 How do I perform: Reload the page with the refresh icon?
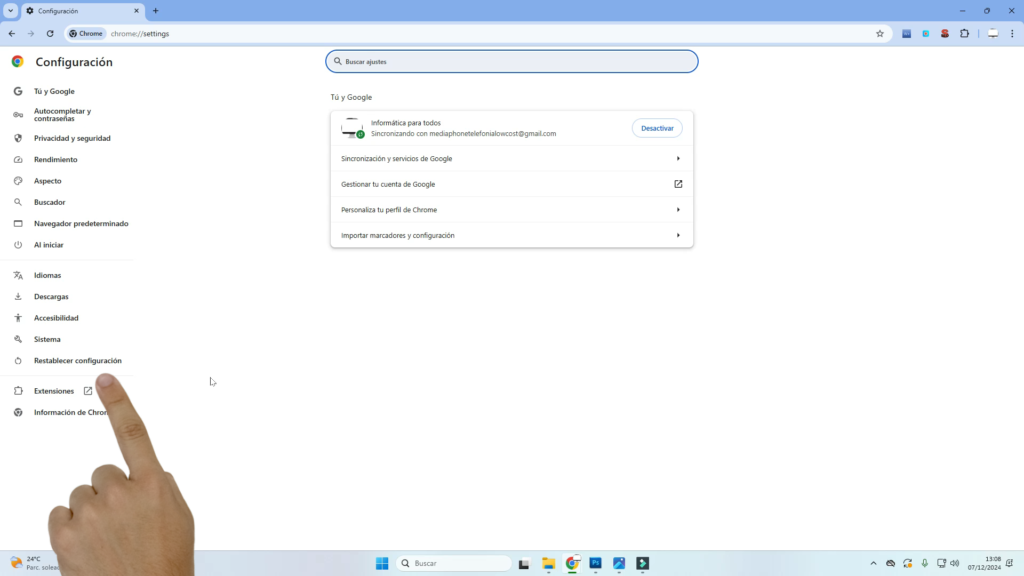point(50,33)
